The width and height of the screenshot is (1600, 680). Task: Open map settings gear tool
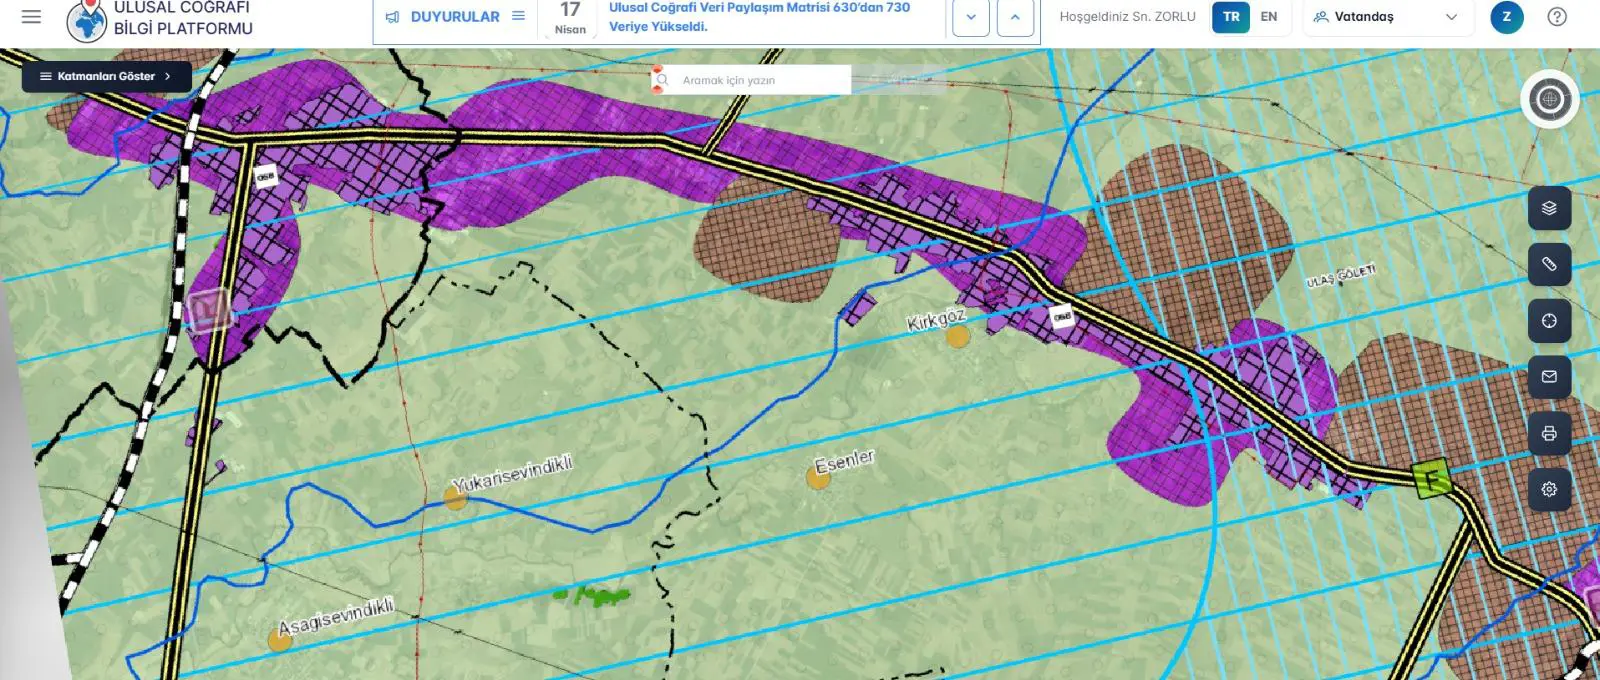[x=1549, y=490]
